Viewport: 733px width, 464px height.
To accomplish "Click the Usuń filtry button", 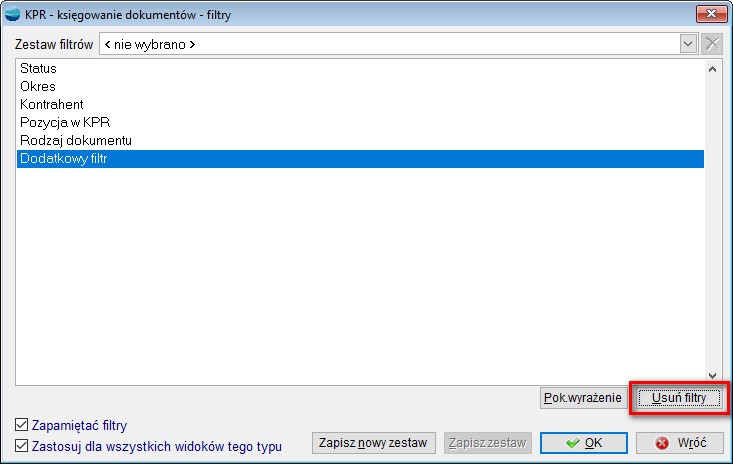I will [679, 398].
